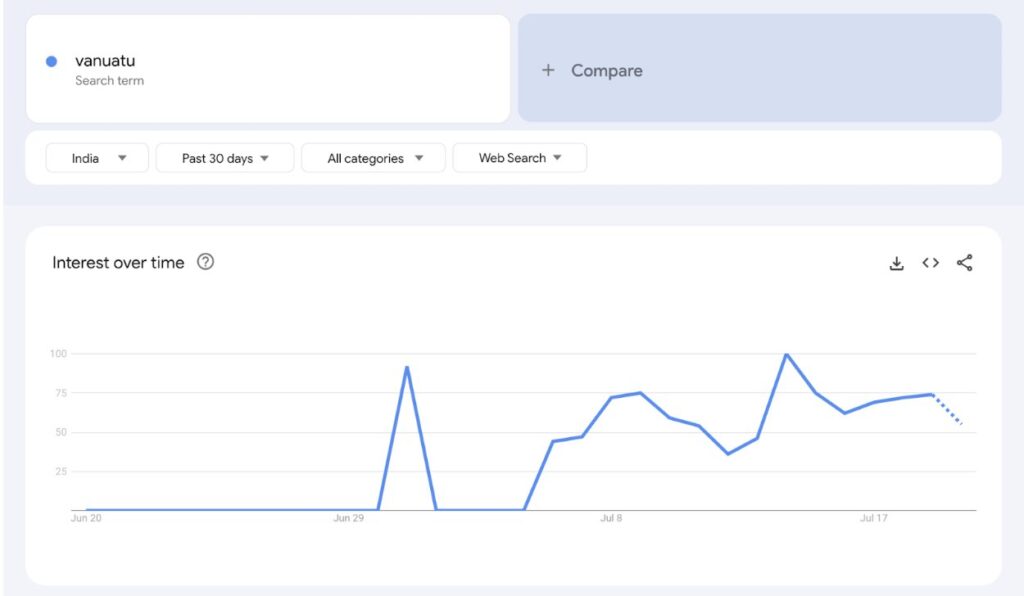
Task: Click the blue dot beside vanuatu
Action: 52,61
